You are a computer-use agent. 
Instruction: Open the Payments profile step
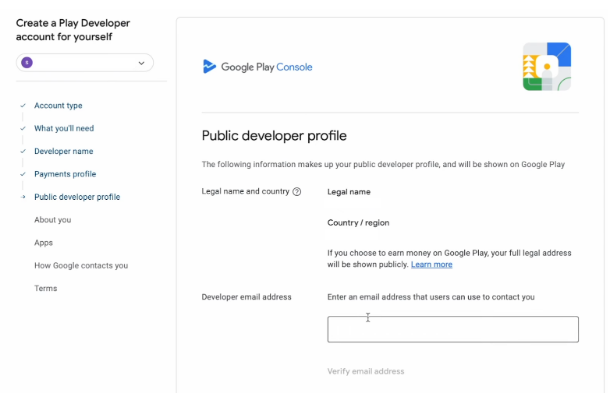pos(65,174)
